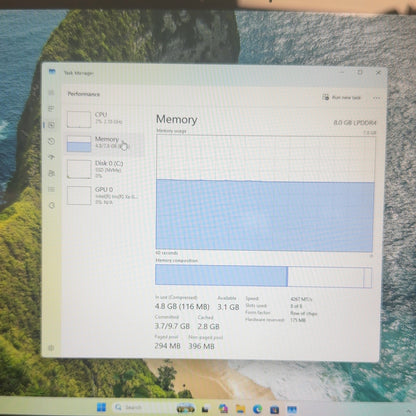Minimize the Task Manager window
Image resolution: width=416 pixels, height=416 pixels.
point(342,72)
